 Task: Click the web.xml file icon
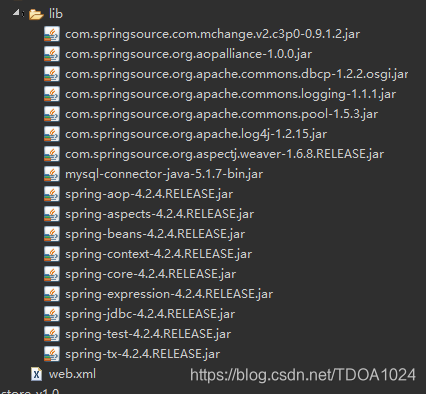(x=36, y=374)
